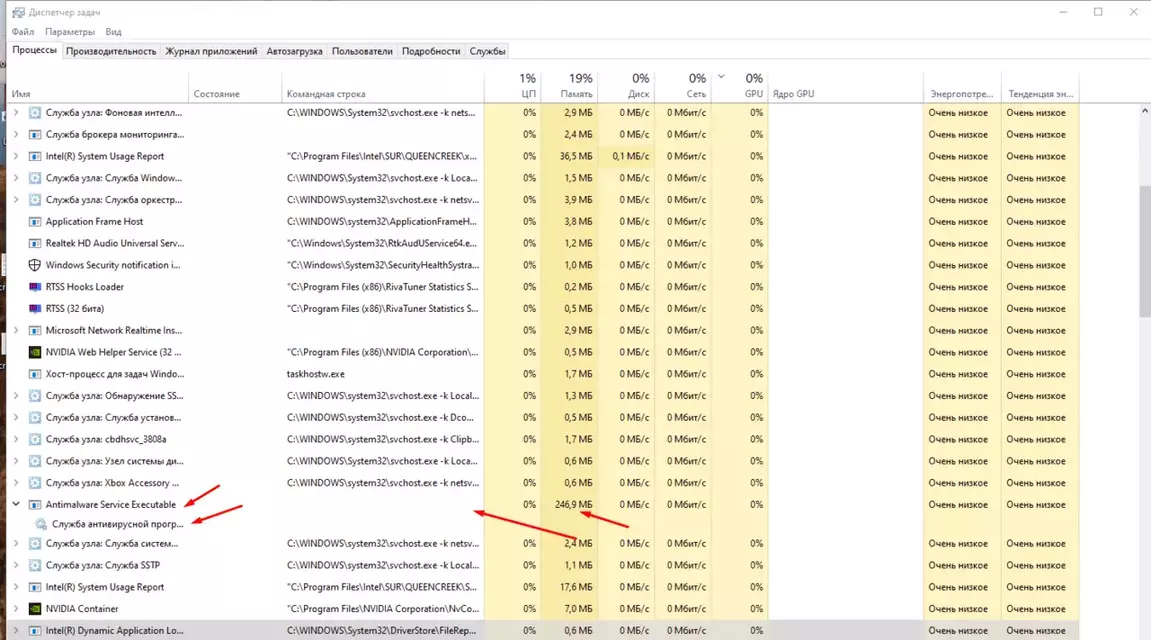
Task: Expand Служба узла: Обнаружение SSDP row
Action: 16,396
